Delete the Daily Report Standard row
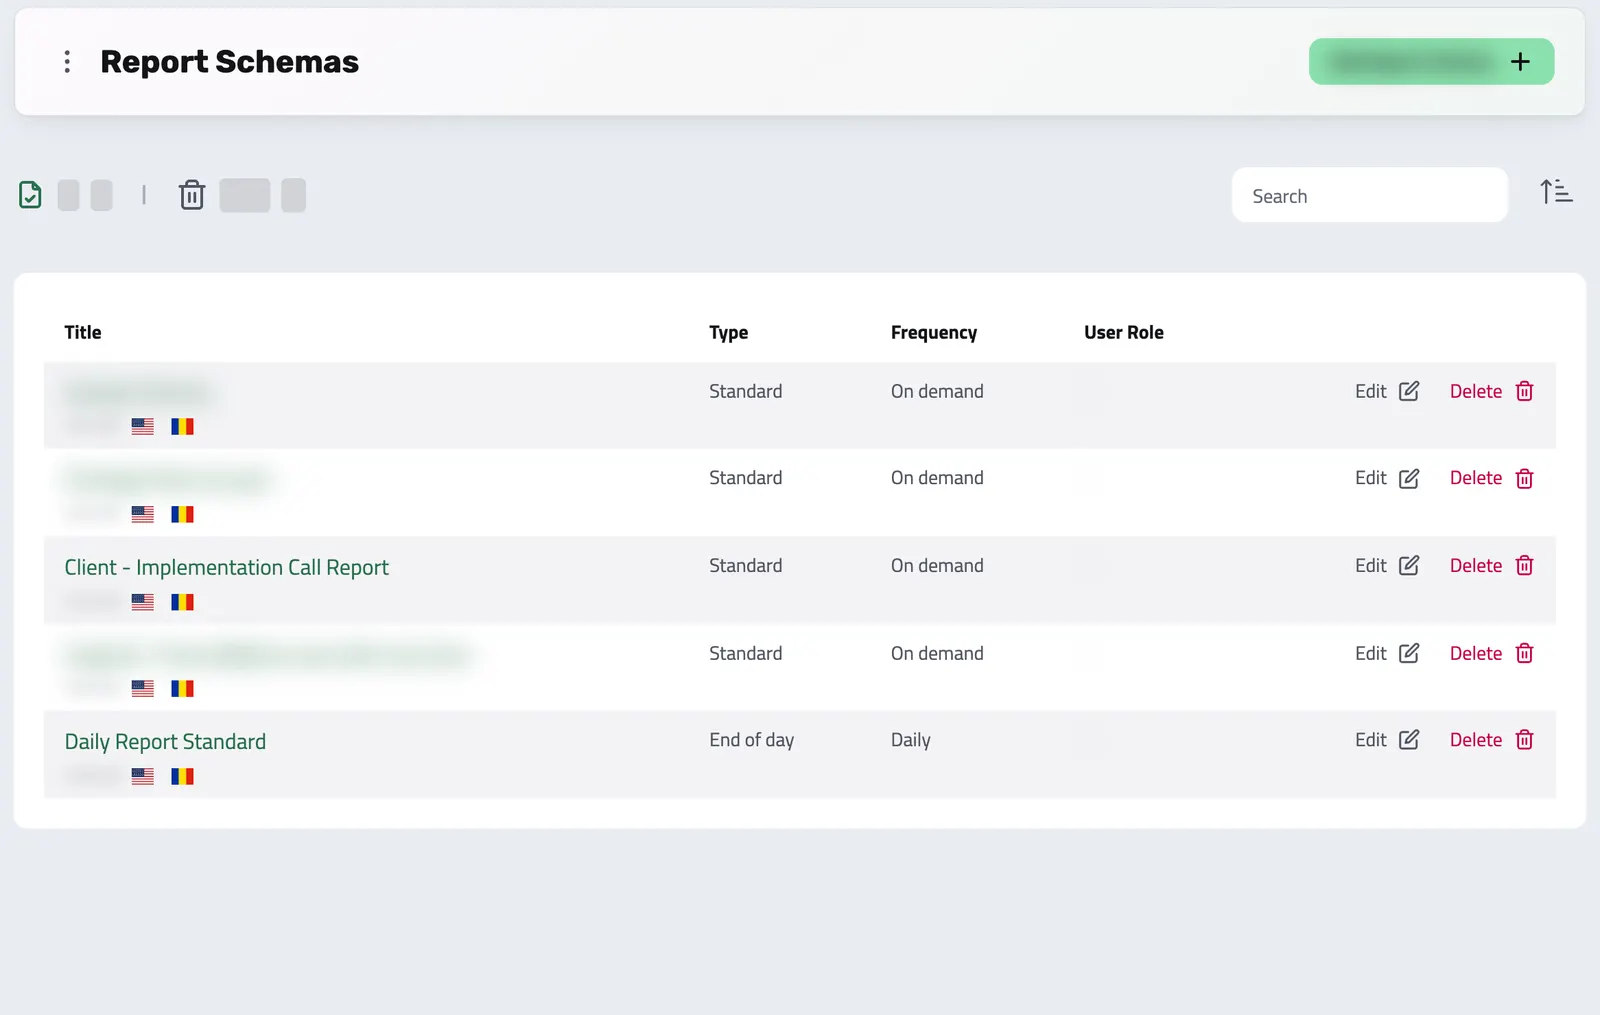Viewport: 1600px width, 1015px height. click(x=1491, y=740)
